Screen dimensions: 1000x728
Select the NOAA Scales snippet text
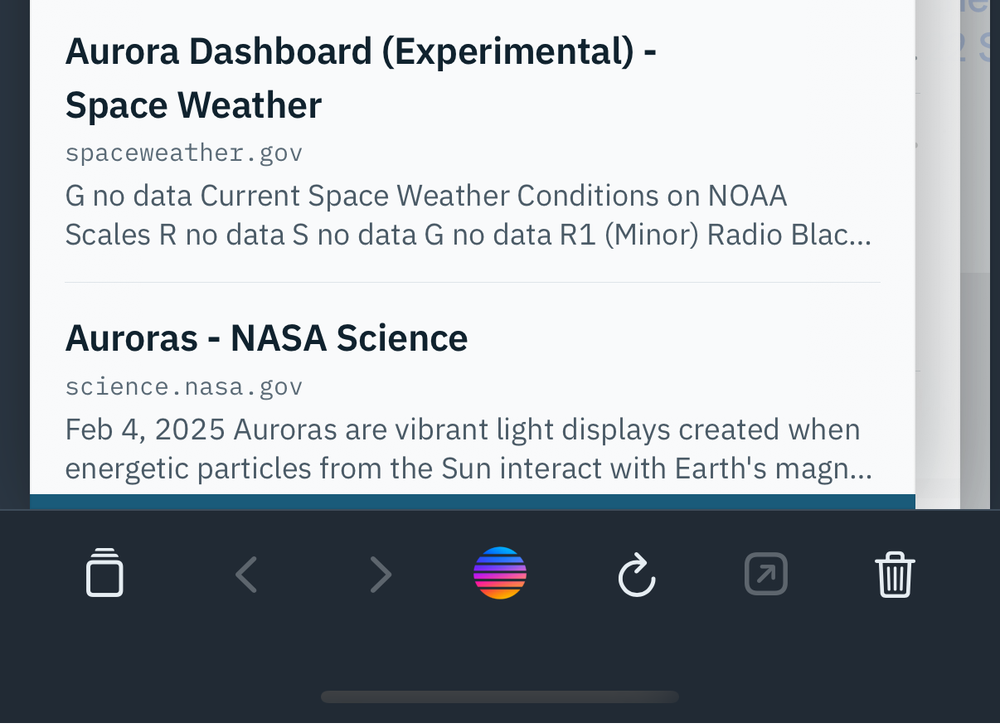468,215
